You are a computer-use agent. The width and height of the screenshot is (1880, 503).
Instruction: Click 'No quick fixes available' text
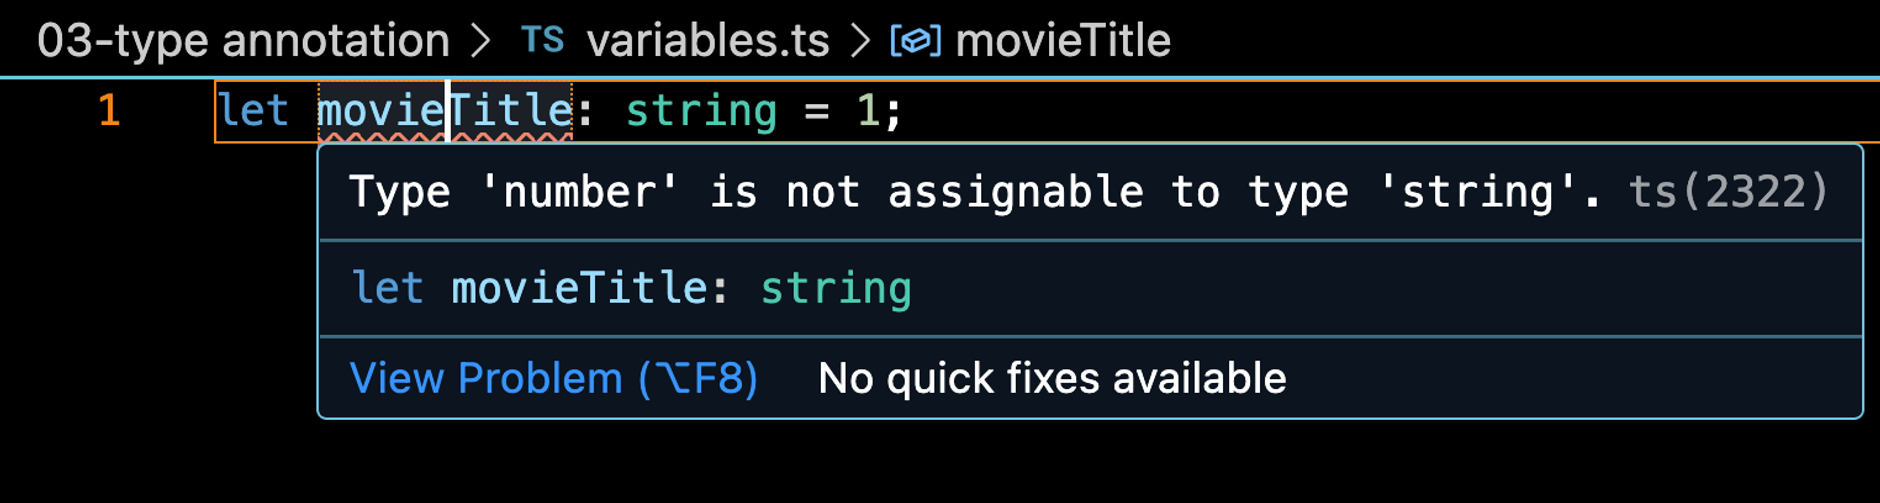[1052, 379]
